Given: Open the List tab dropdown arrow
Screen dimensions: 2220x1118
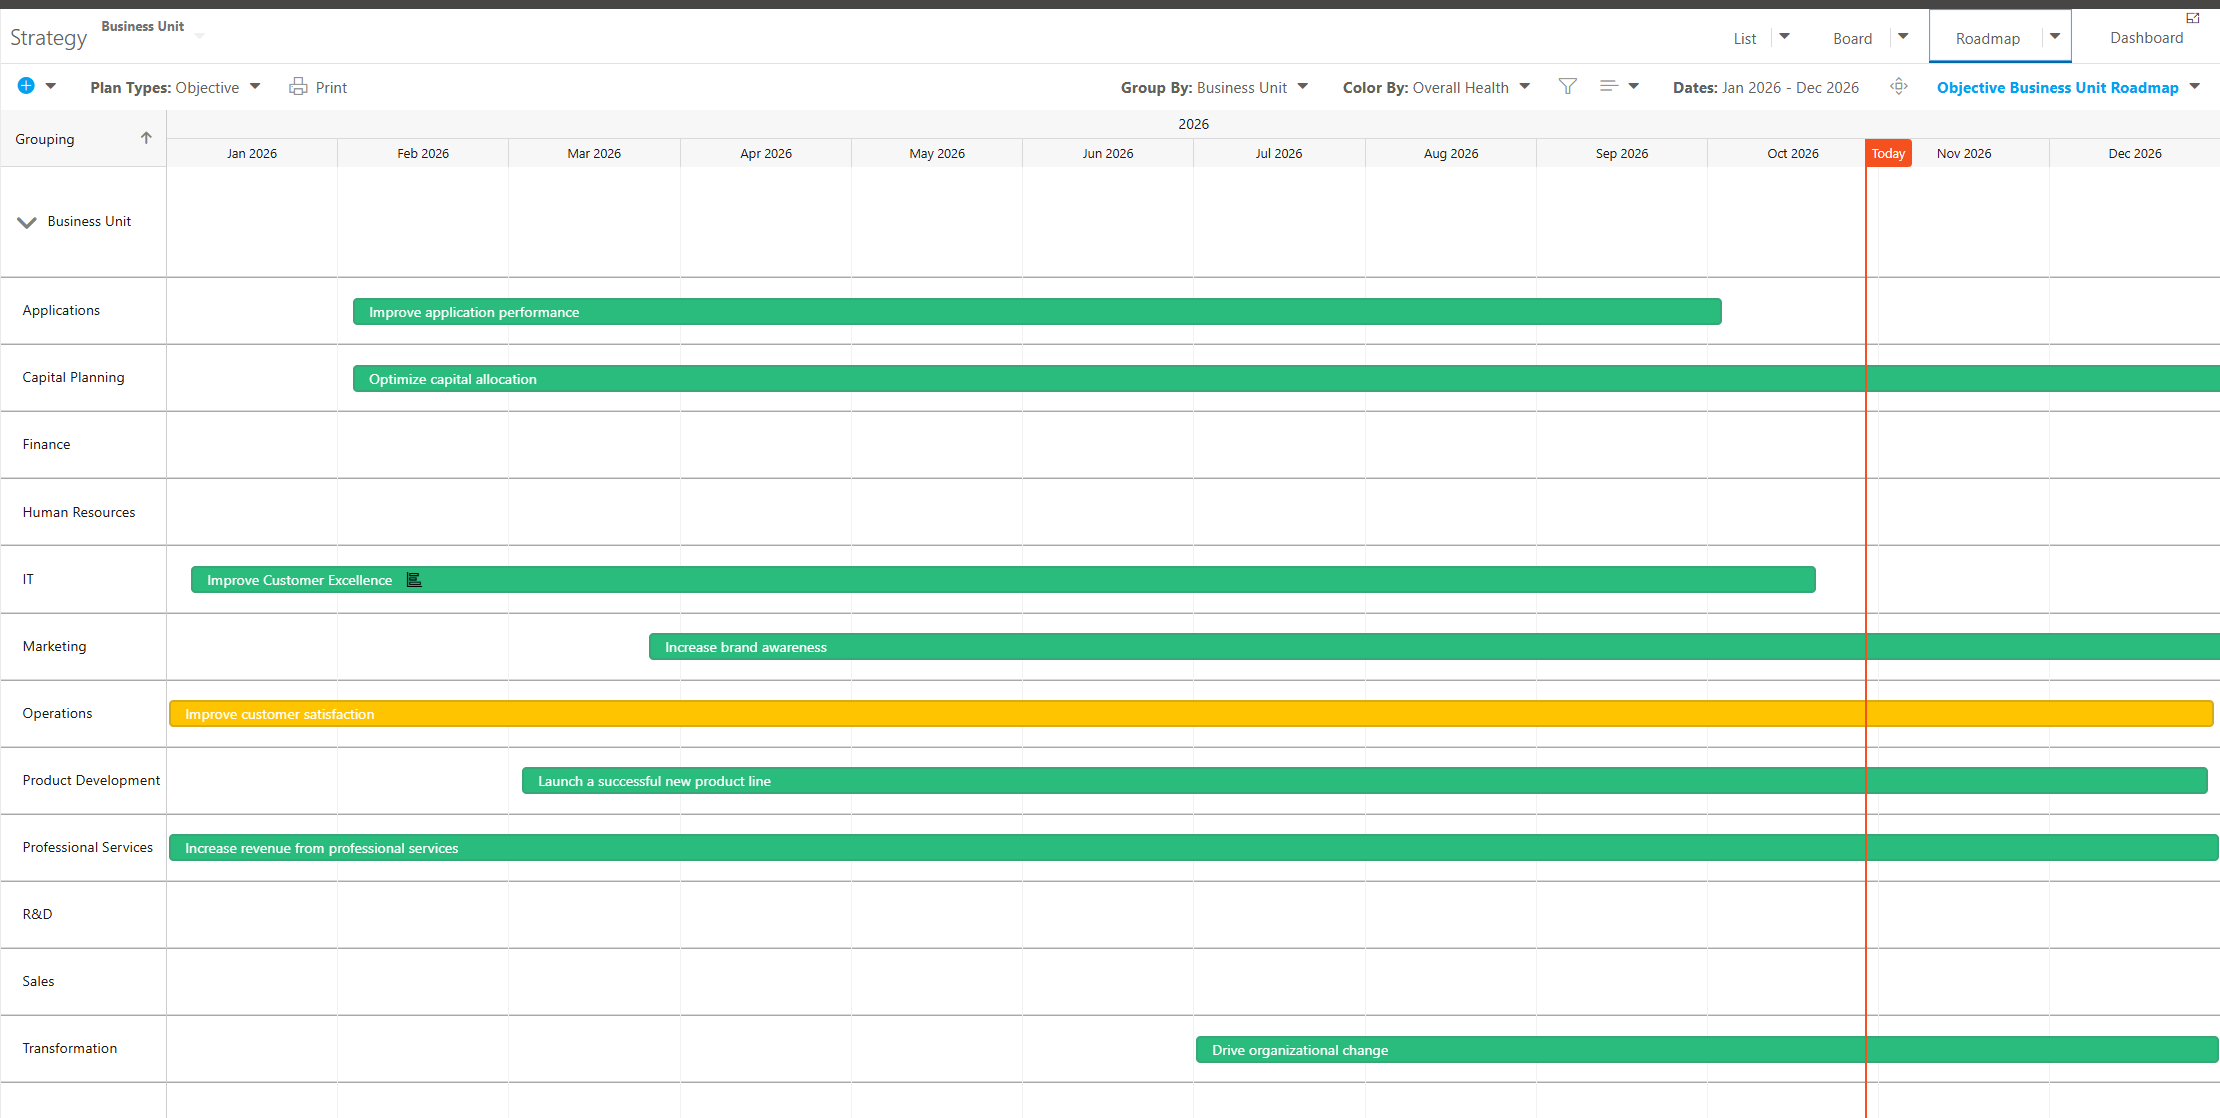Looking at the screenshot, I should pyautogui.click(x=1784, y=36).
